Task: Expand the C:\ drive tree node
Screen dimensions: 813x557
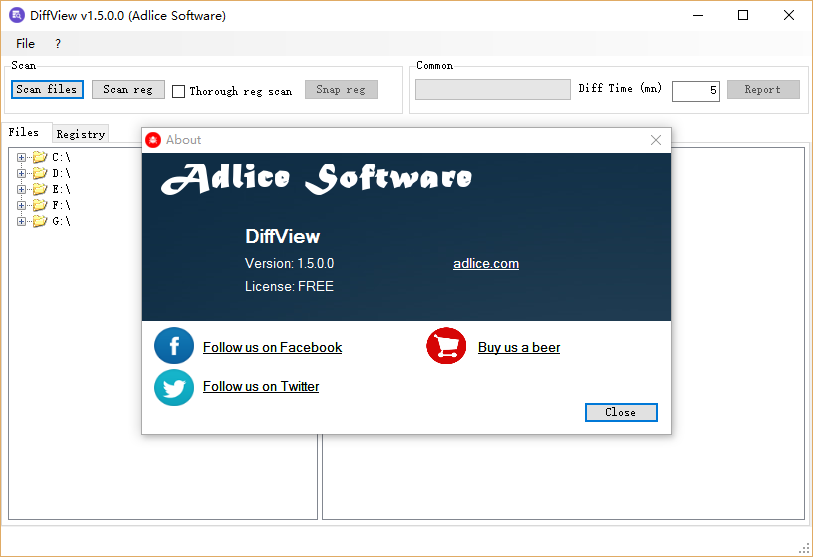Action: click(21, 157)
